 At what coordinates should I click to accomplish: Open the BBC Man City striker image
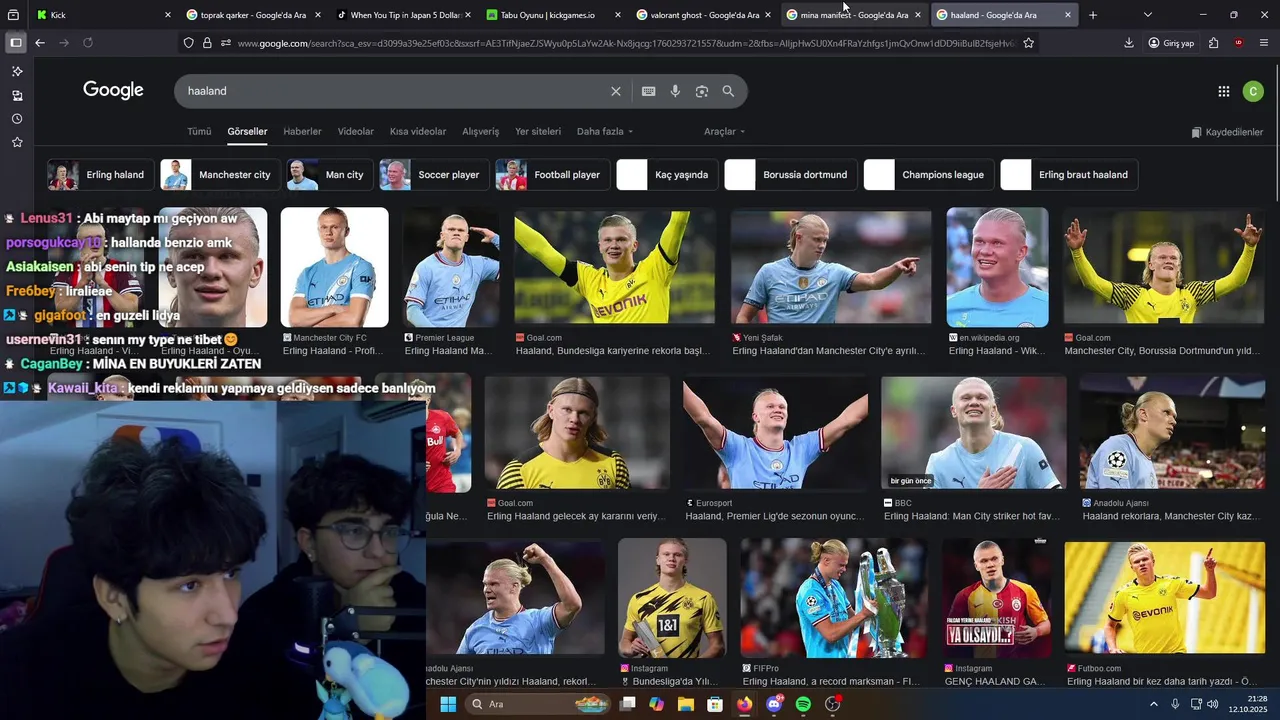973,432
